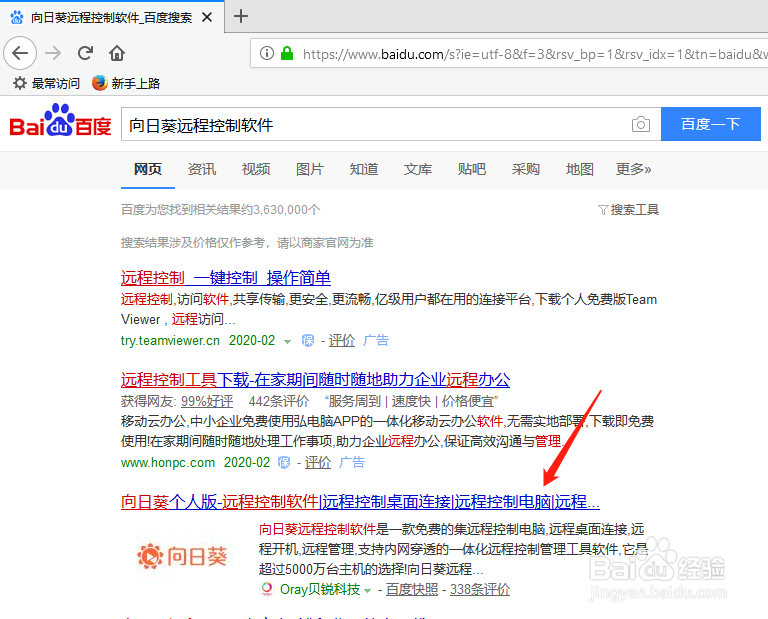Expand dropdown arrow beside try.teamviewer.cn
Image resolution: width=768 pixels, height=619 pixels.
click(x=288, y=341)
